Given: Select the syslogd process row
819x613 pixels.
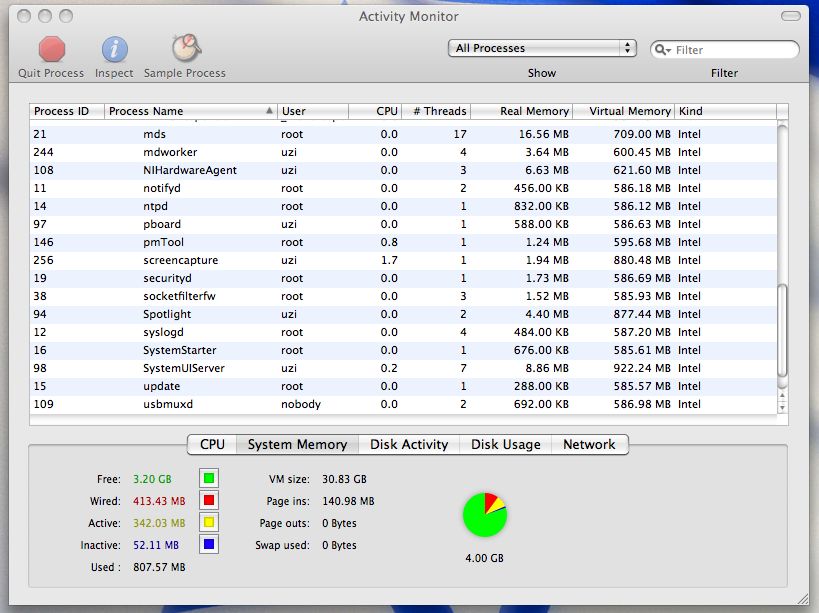Looking at the screenshot, I should point(403,333).
